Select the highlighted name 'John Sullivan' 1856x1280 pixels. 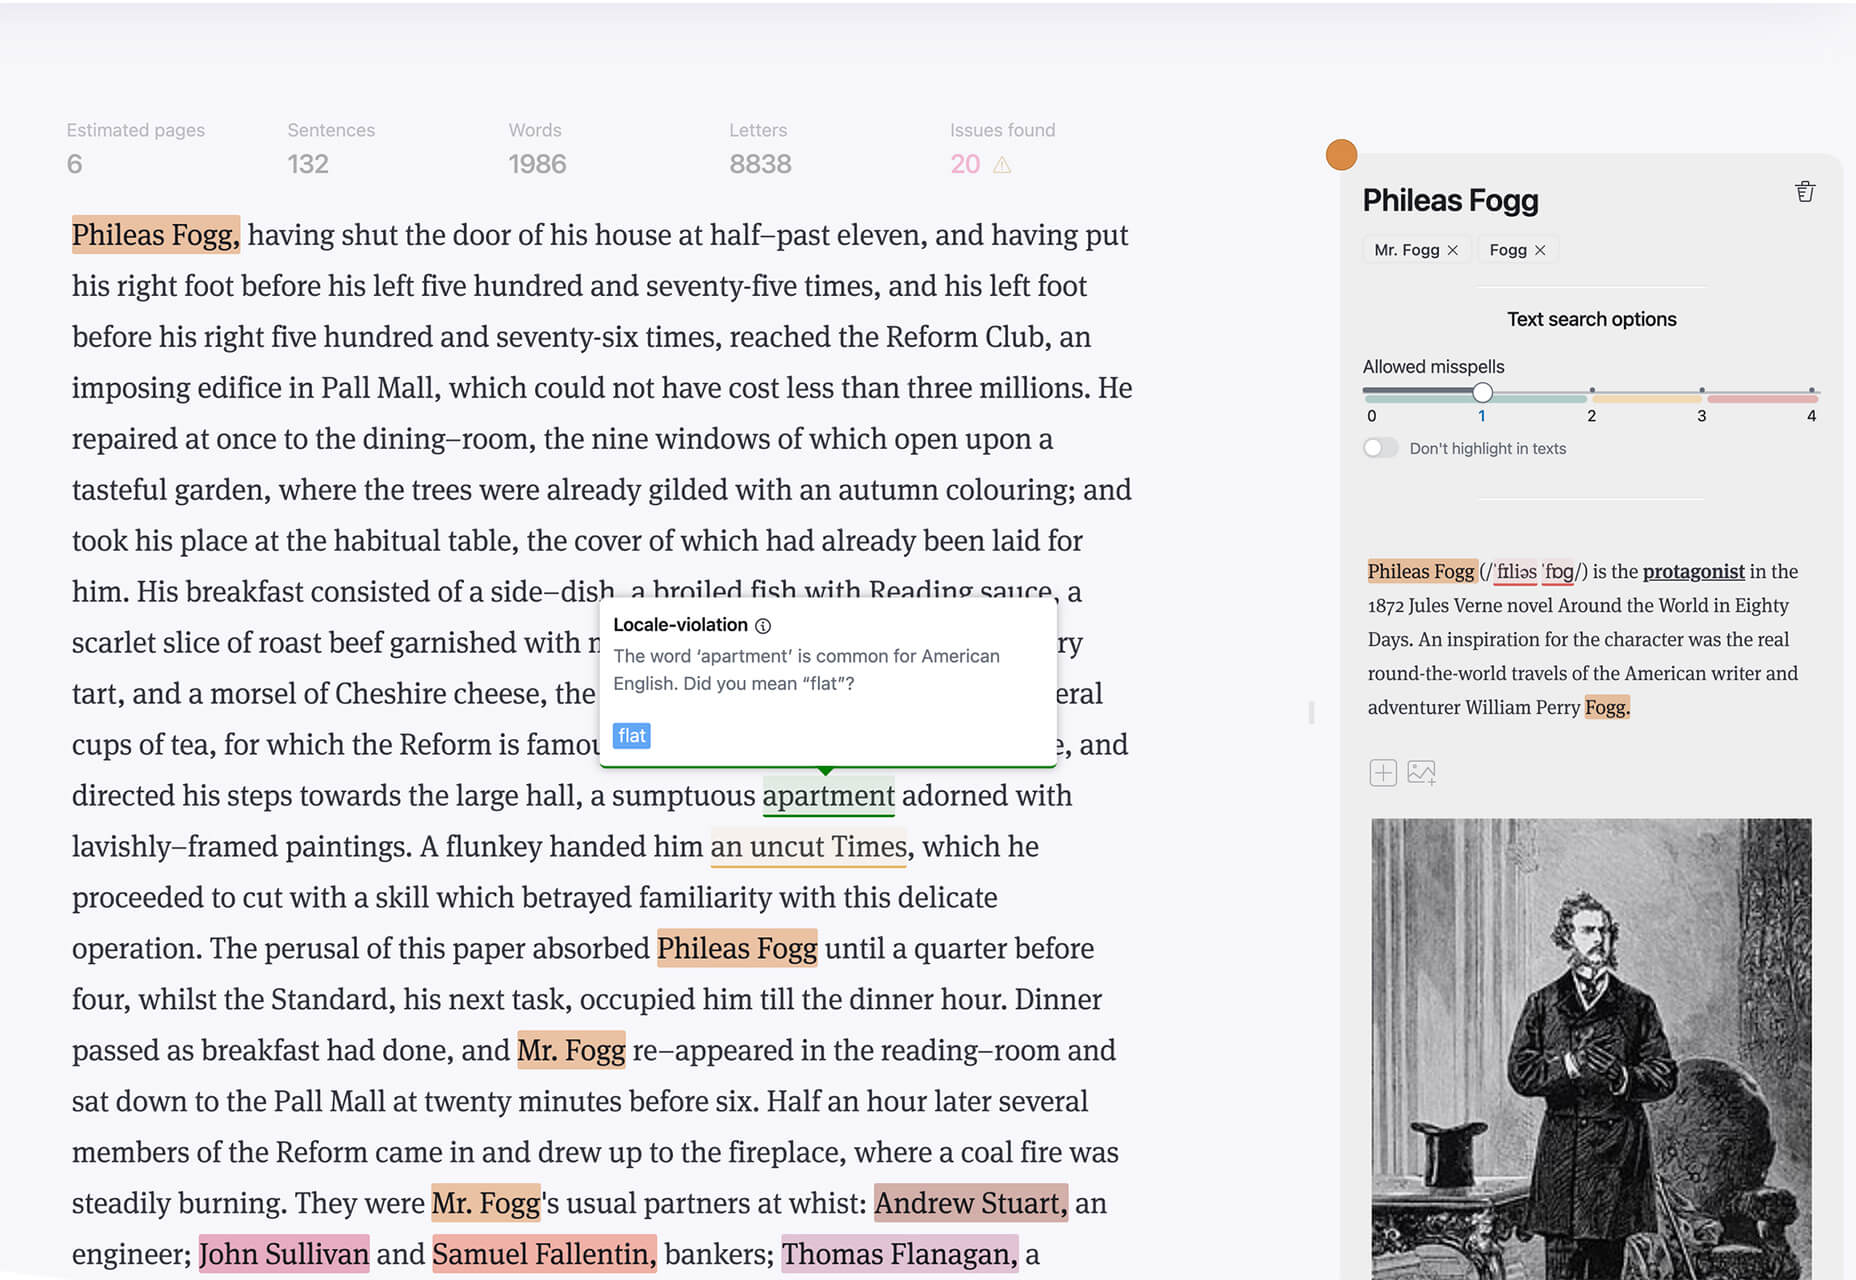284,1254
